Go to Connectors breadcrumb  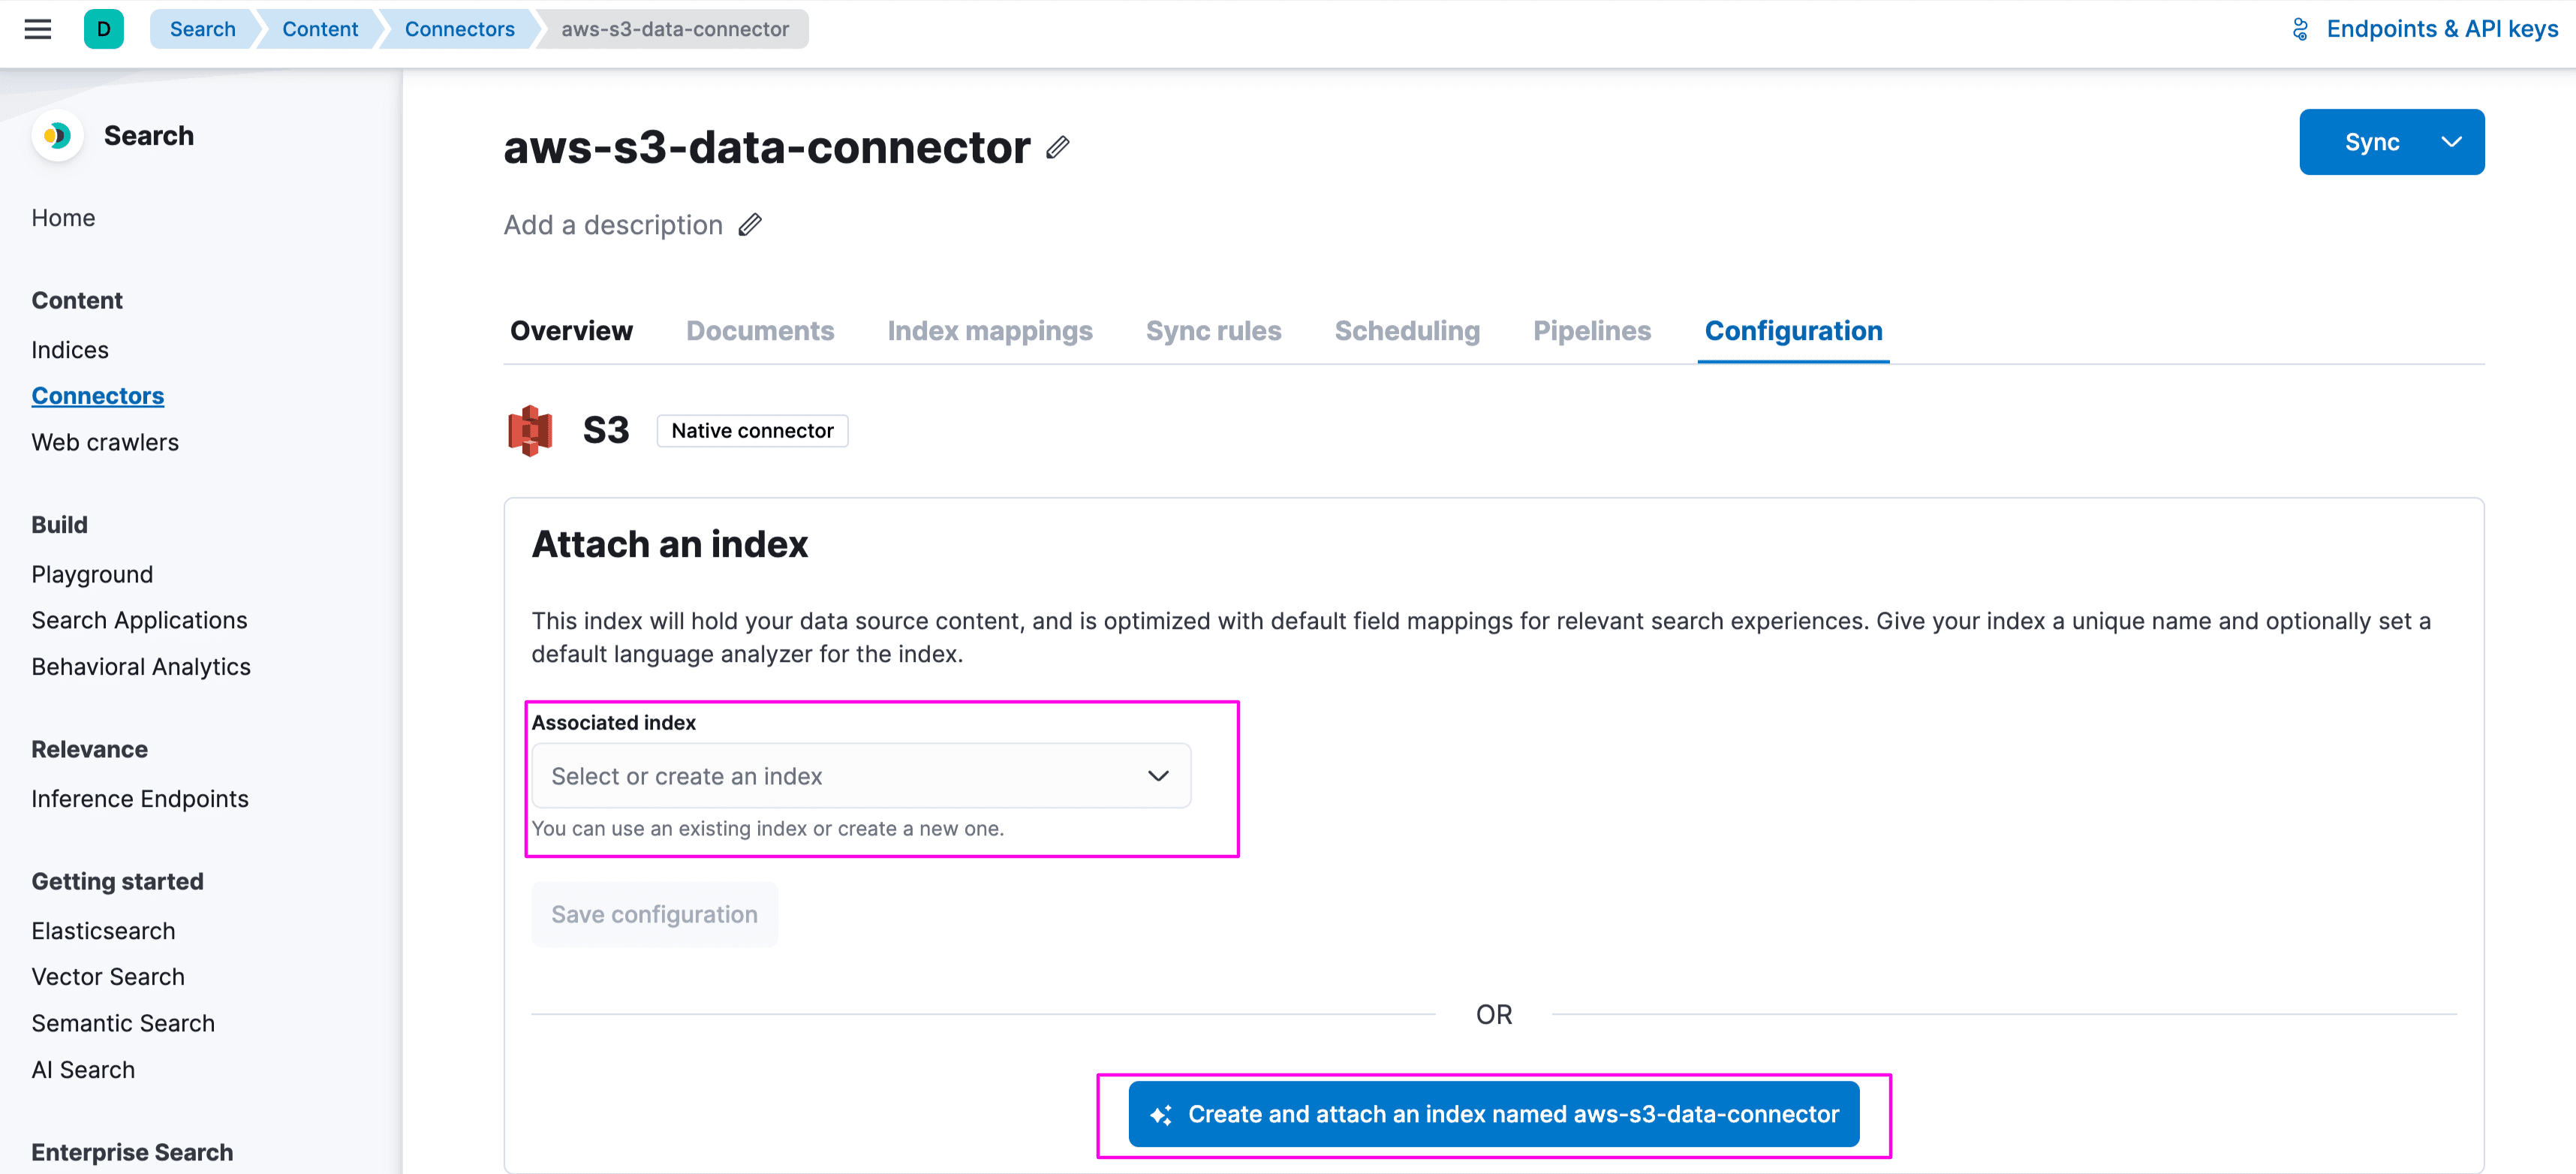pyautogui.click(x=459, y=29)
